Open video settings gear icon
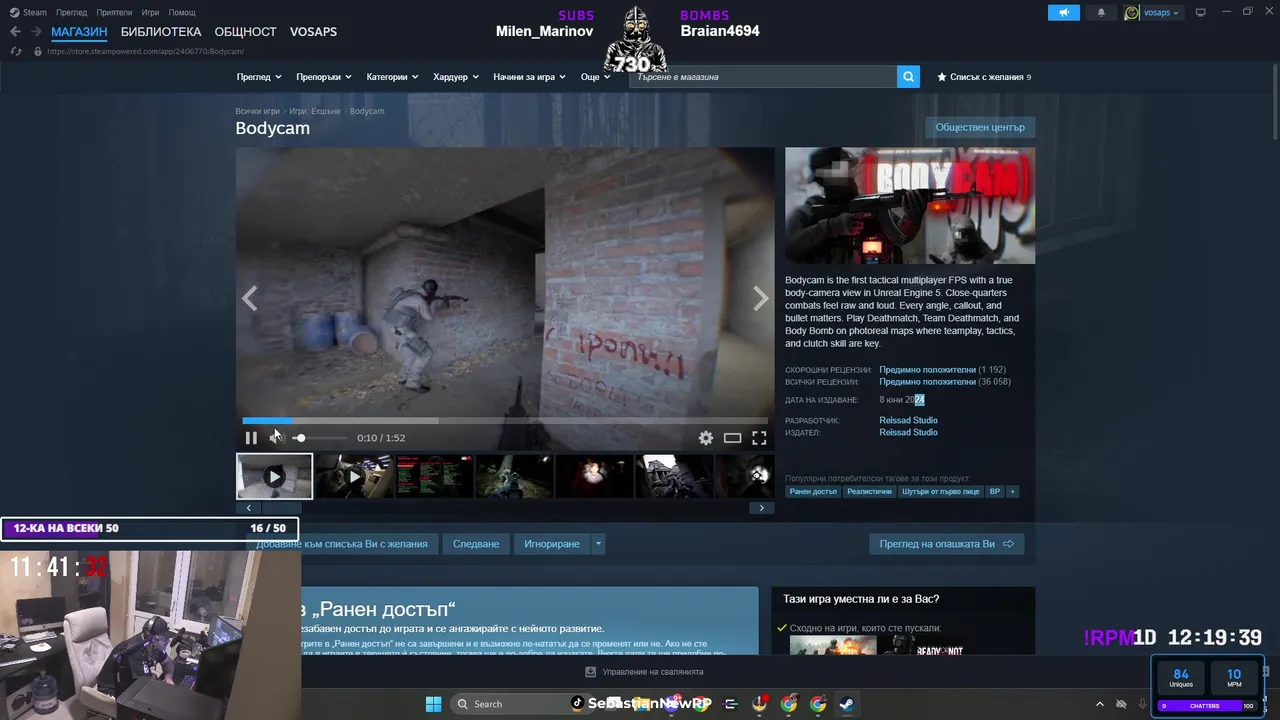The image size is (1280, 720). point(706,438)
